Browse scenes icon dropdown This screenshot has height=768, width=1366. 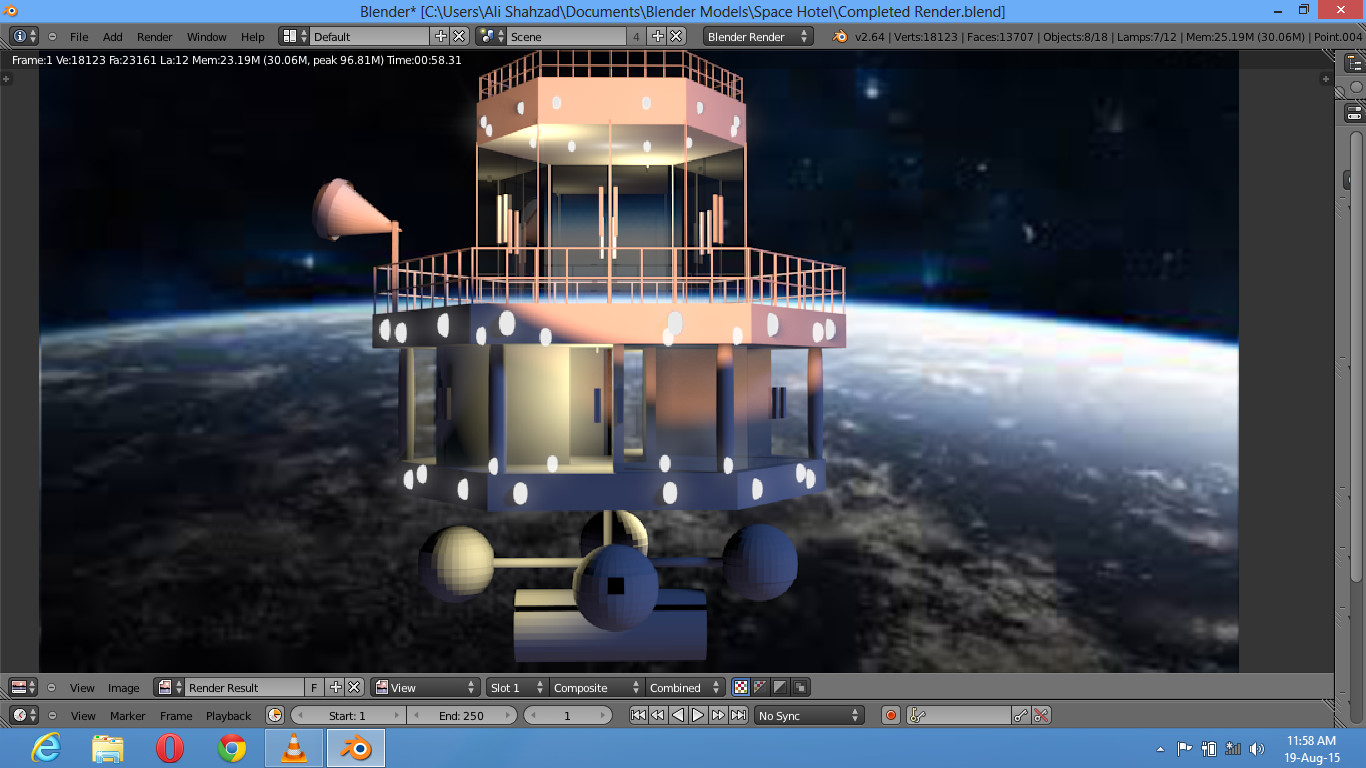491,36
